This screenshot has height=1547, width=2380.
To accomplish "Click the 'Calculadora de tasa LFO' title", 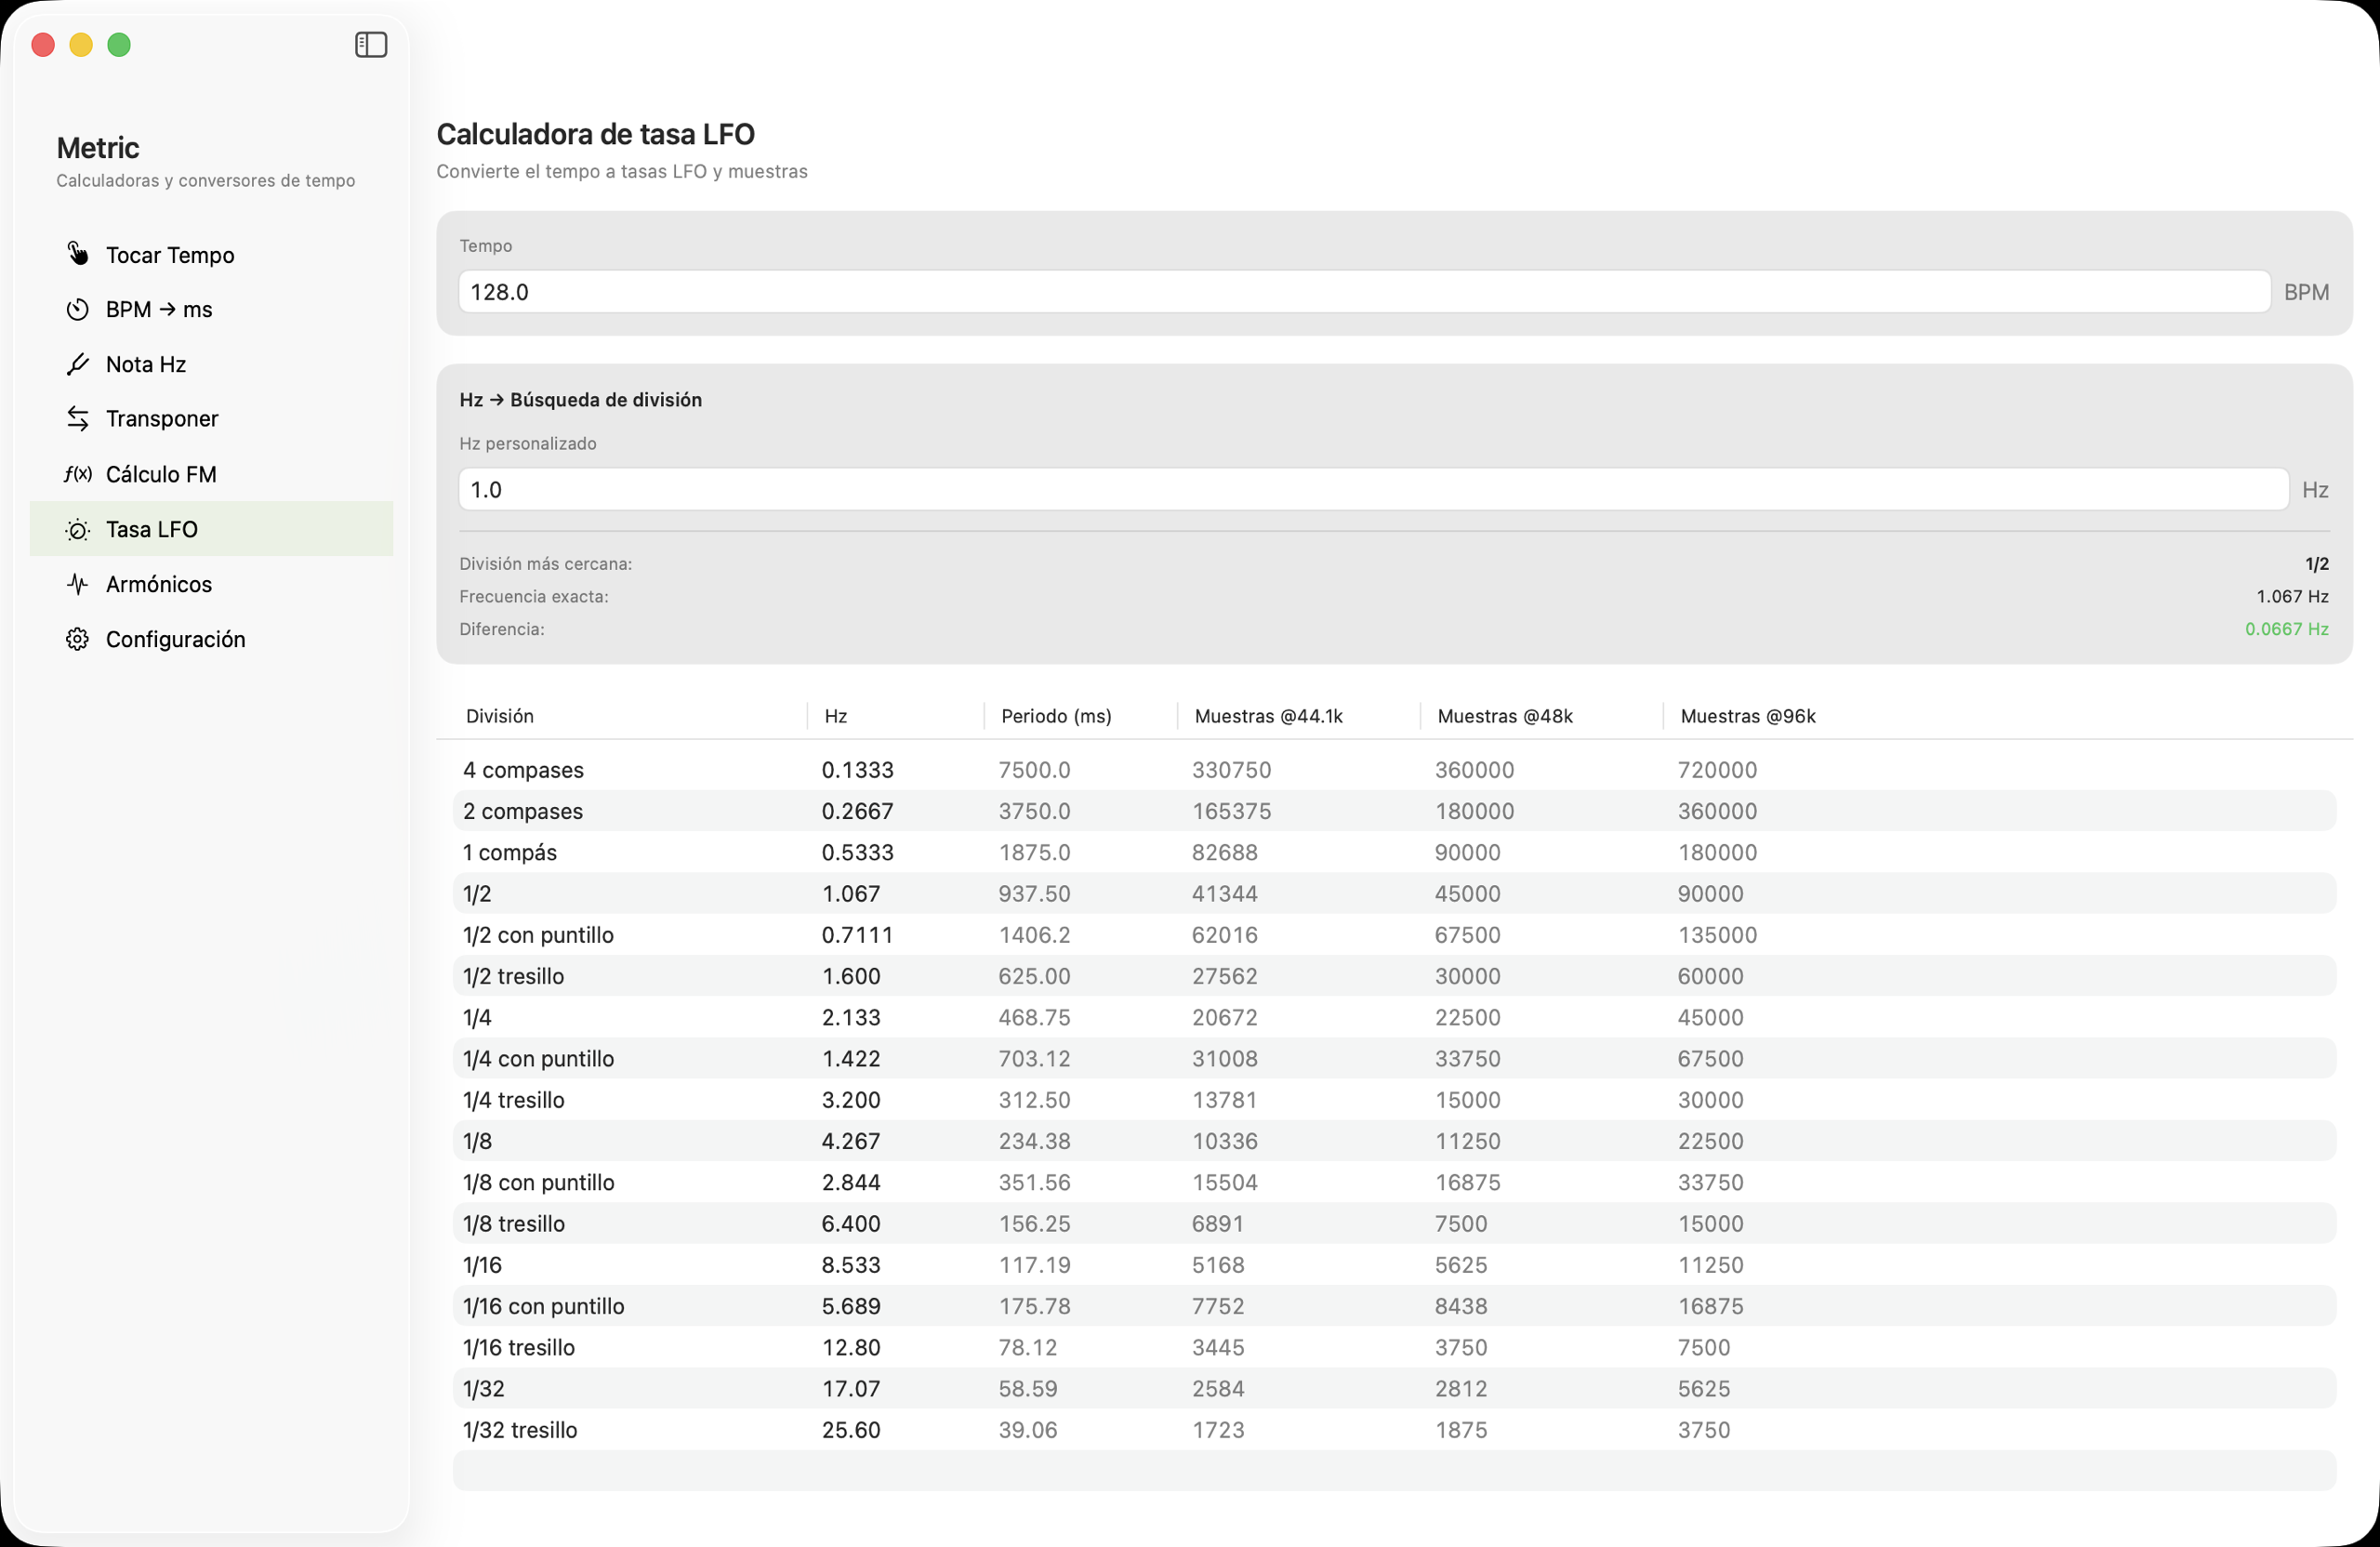I will pos(596,134).
